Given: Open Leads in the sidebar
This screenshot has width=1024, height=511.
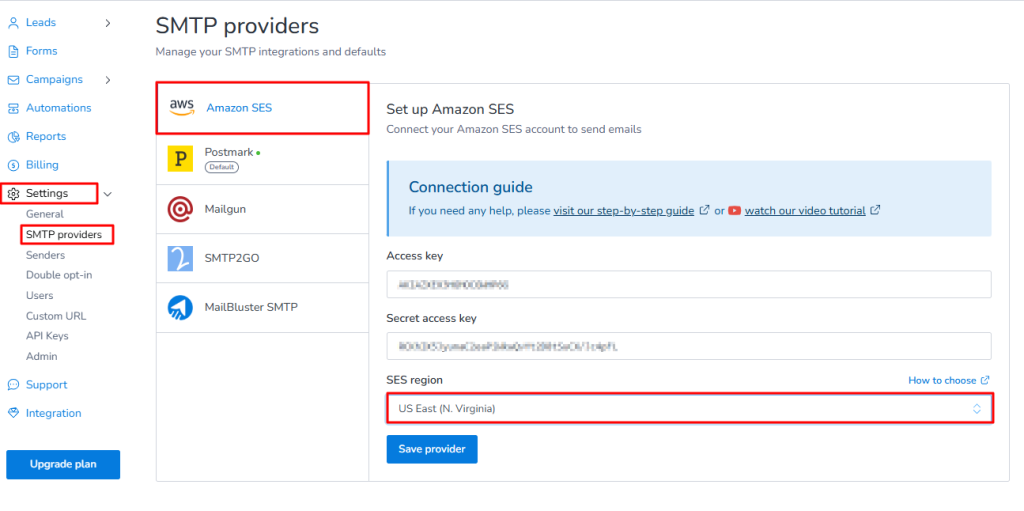Looking at the screenshot, I should pos(41,23).
